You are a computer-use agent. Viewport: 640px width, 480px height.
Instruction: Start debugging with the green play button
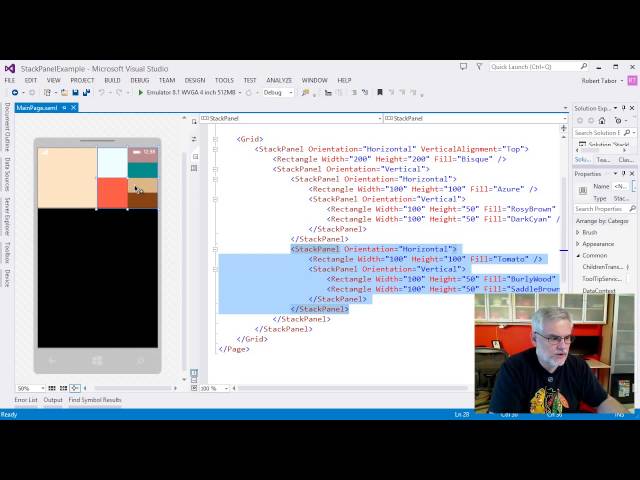click(x=140, y=93)
